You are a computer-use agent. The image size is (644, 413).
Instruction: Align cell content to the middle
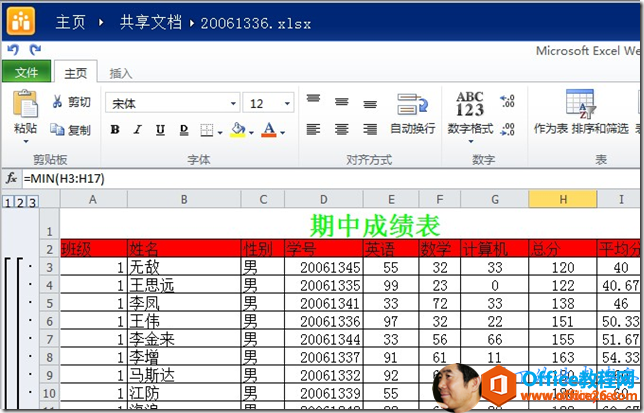[342, 101]
